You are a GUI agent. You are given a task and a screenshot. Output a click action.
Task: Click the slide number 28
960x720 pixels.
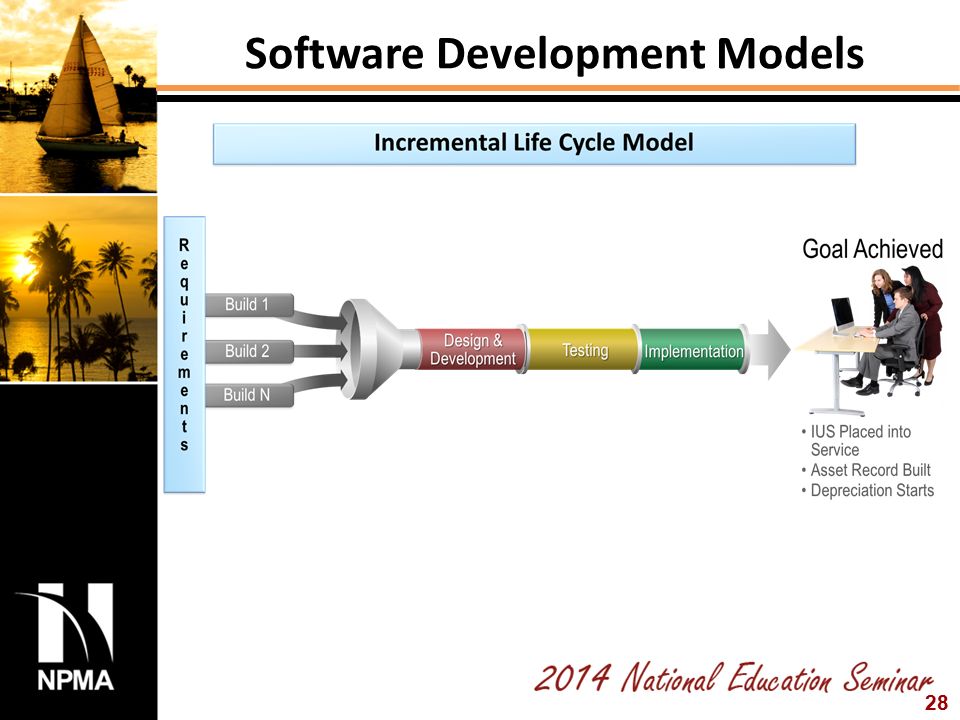[936, 703]
